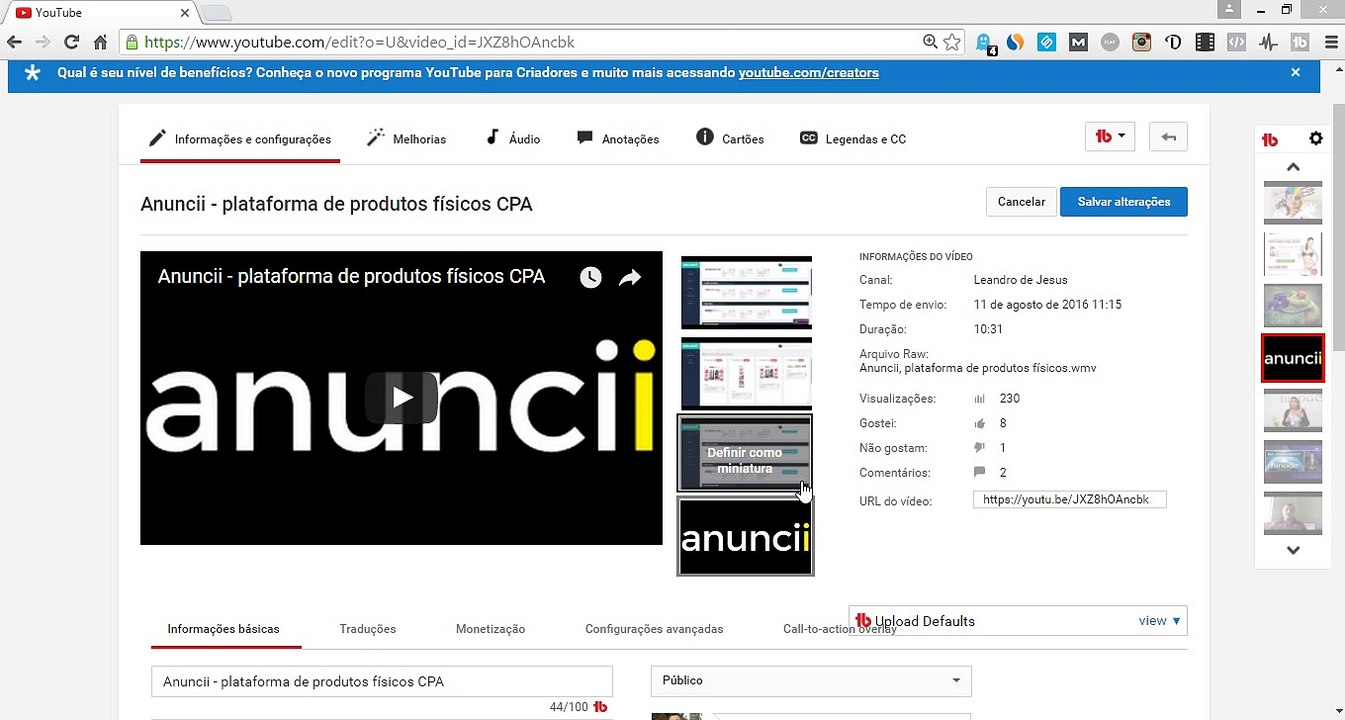Click the share arrow on video

(629, 277)
